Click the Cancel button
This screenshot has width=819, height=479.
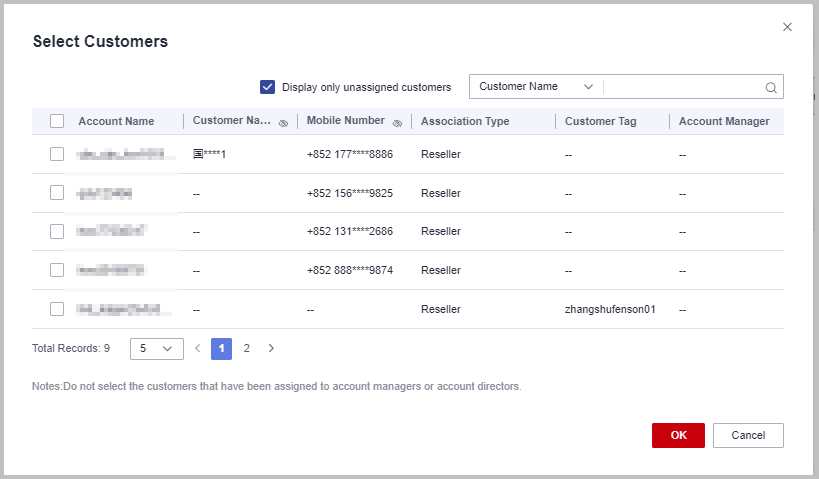pos(747,435)
